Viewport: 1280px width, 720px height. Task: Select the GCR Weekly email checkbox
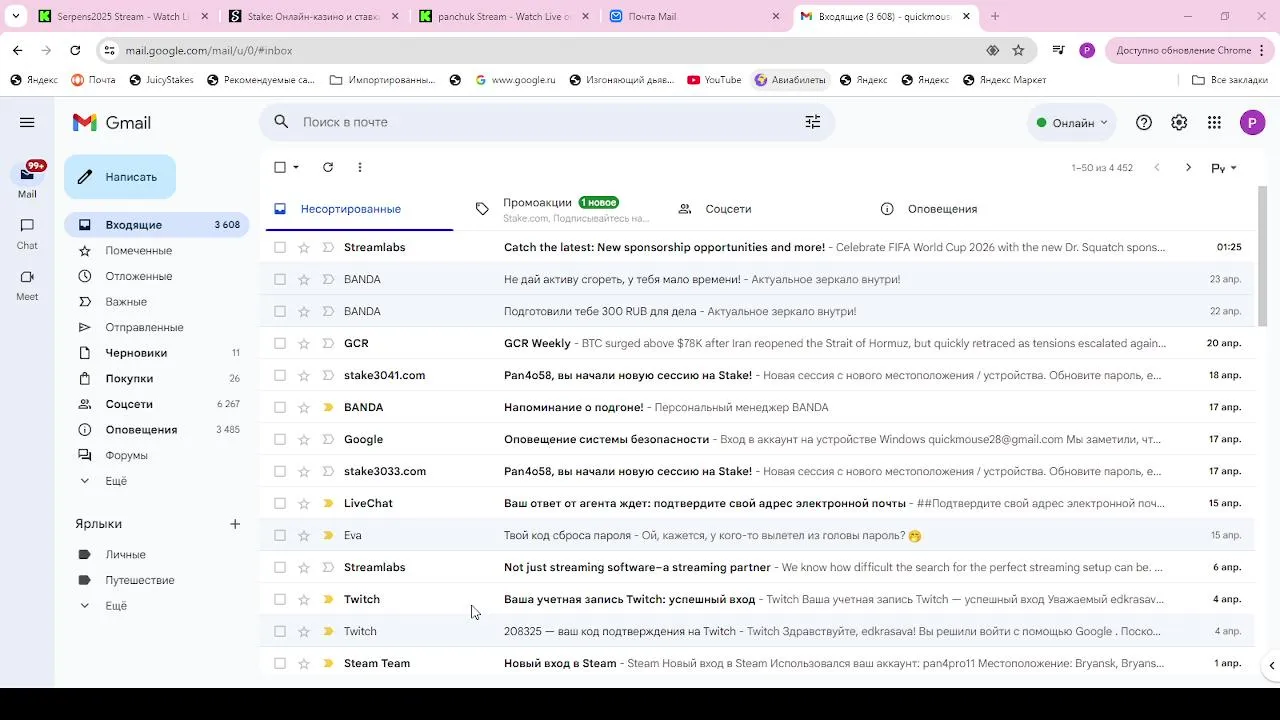(x=280, y=343)
